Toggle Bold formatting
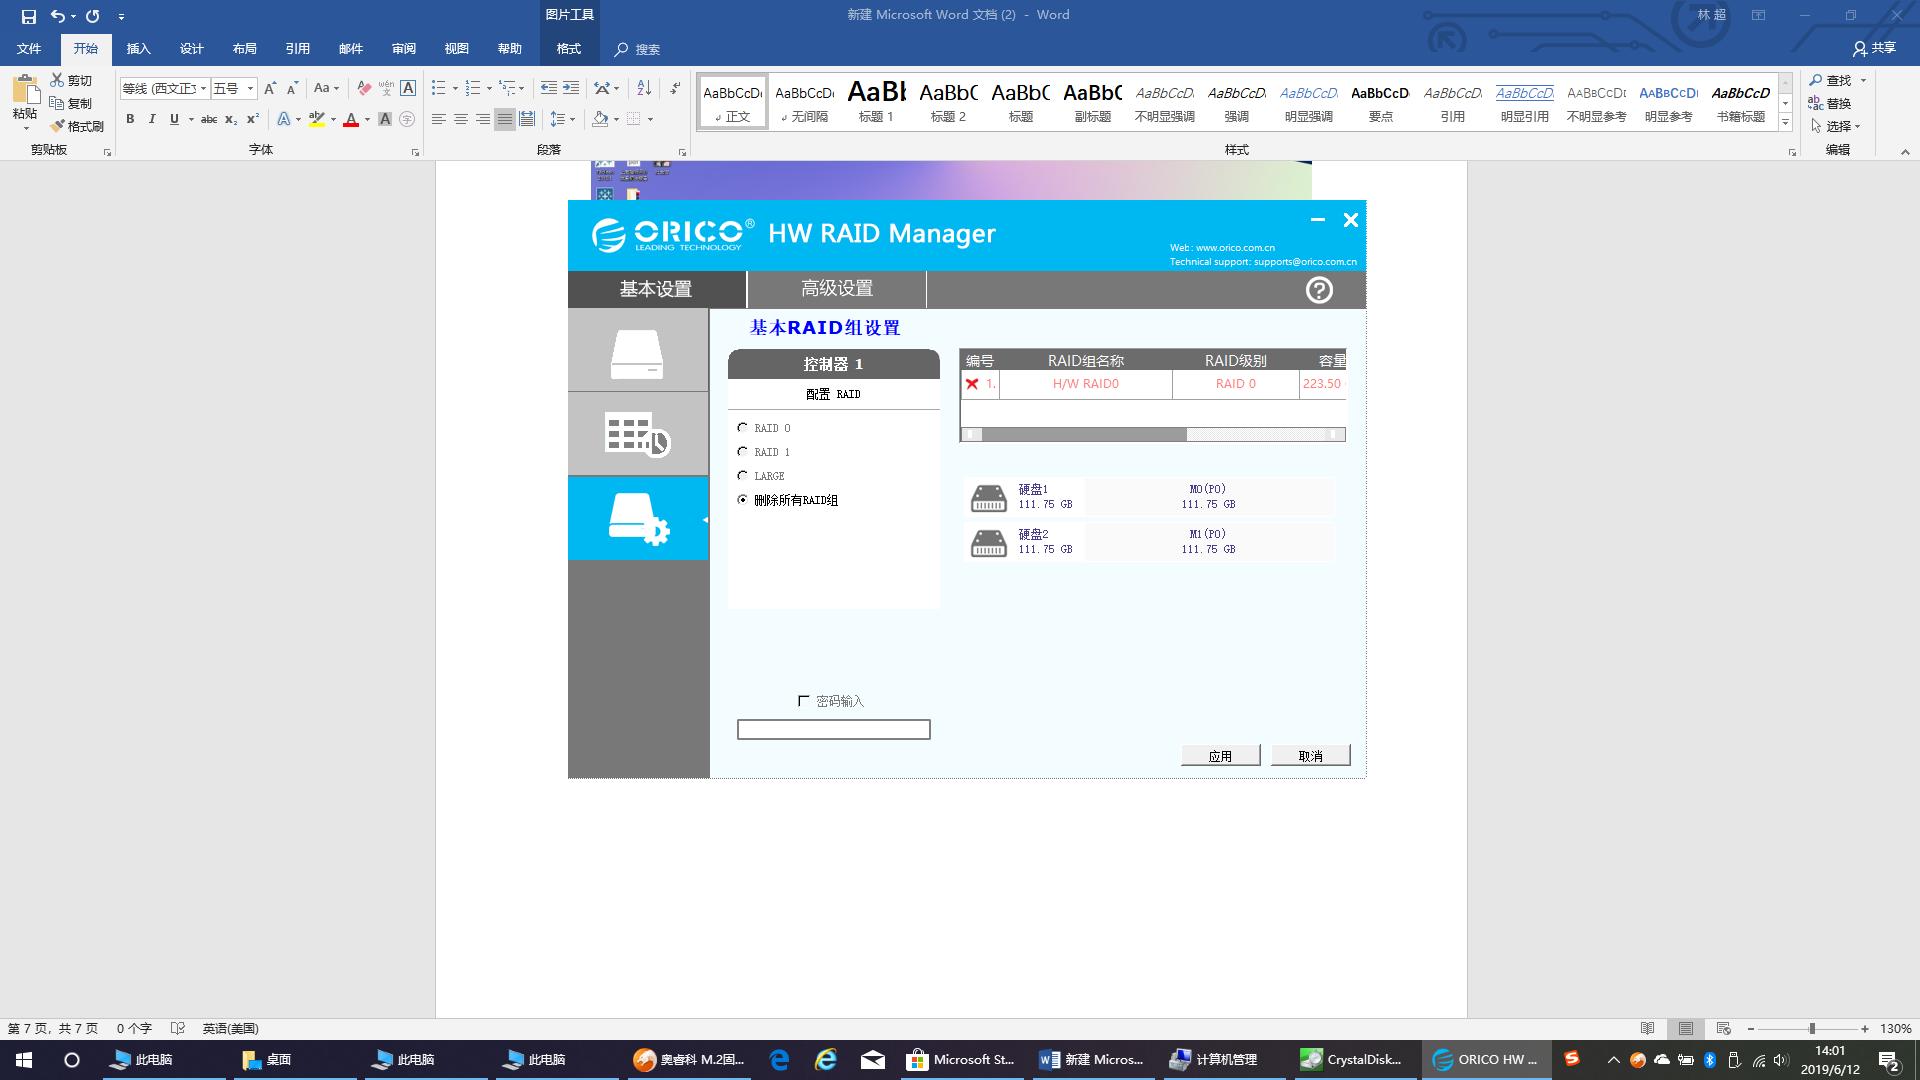1920x1080 pixels. pyautogui.click(x=130, y=119)
